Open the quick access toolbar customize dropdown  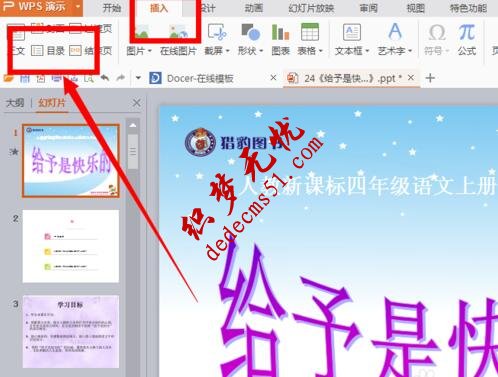(138, 78)
